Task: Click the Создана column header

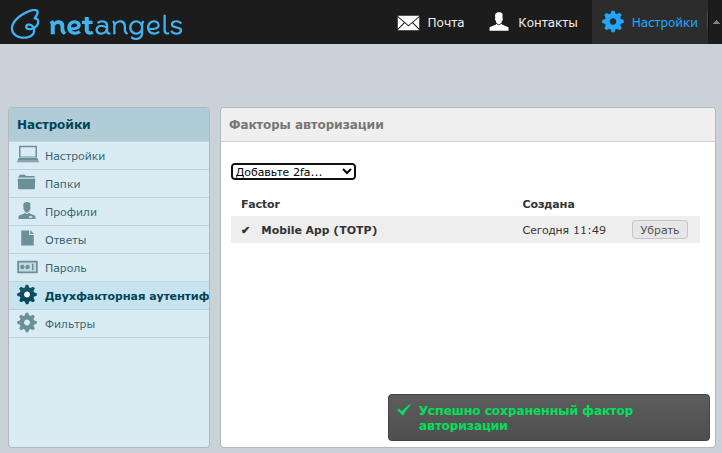Action: click(548, 204)
